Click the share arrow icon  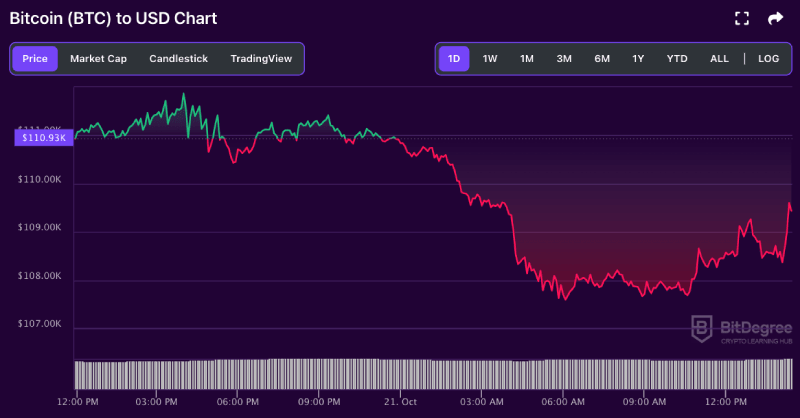click(775, 18)
